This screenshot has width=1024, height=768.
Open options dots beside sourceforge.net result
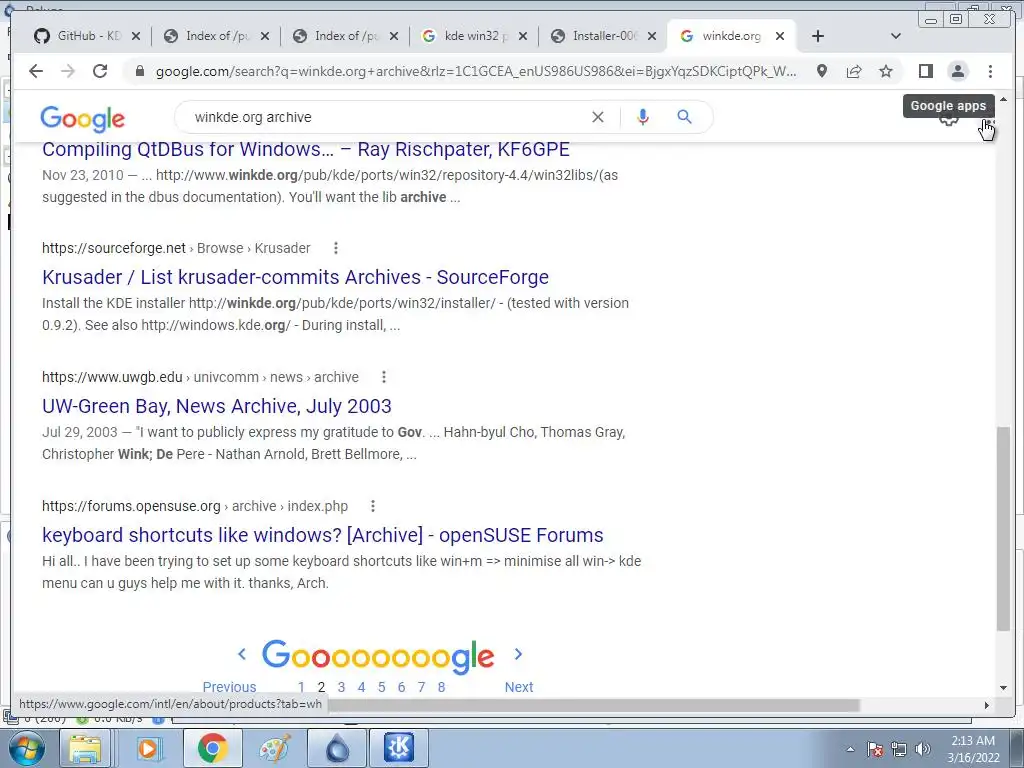click(336, 248)
